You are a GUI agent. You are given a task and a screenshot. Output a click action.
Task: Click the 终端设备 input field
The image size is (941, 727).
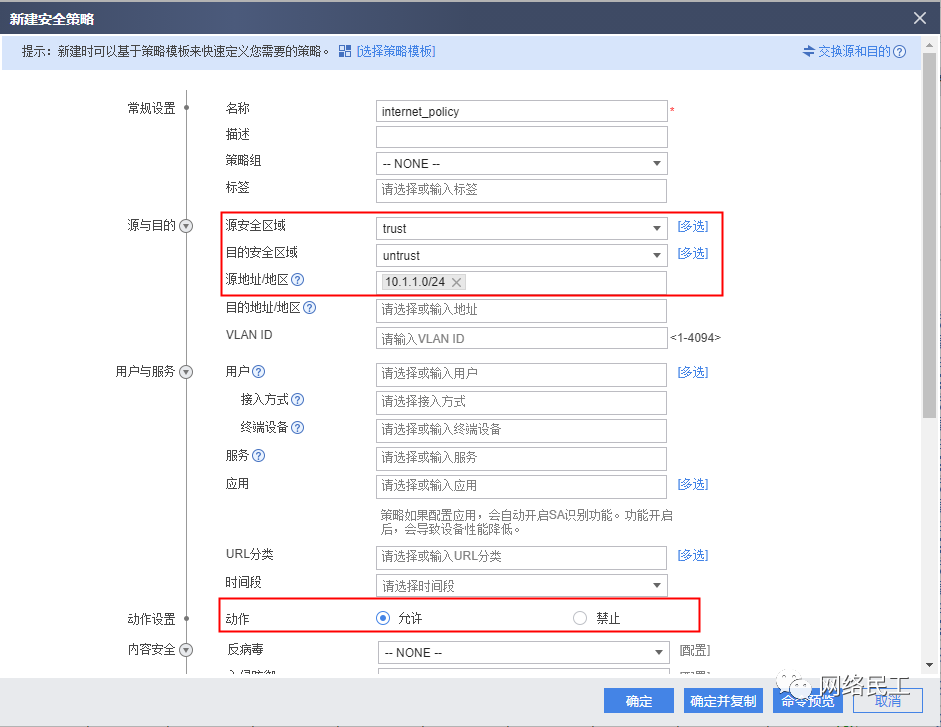(x=522, y=430)
